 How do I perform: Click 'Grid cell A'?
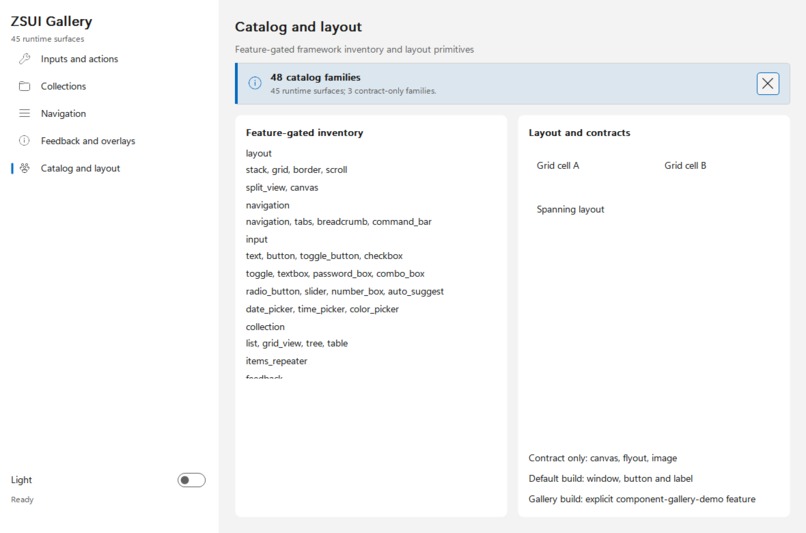pyautogui.click(x=558, y=166)
